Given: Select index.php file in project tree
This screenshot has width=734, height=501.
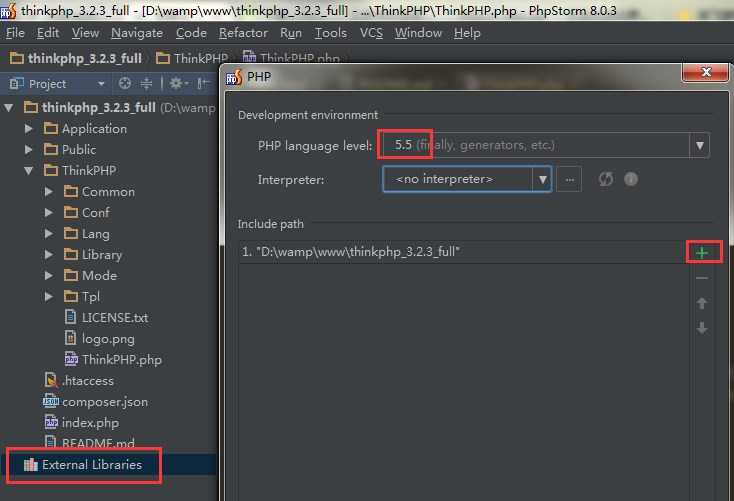Looking at the screenshot, I should coord(81,423).
